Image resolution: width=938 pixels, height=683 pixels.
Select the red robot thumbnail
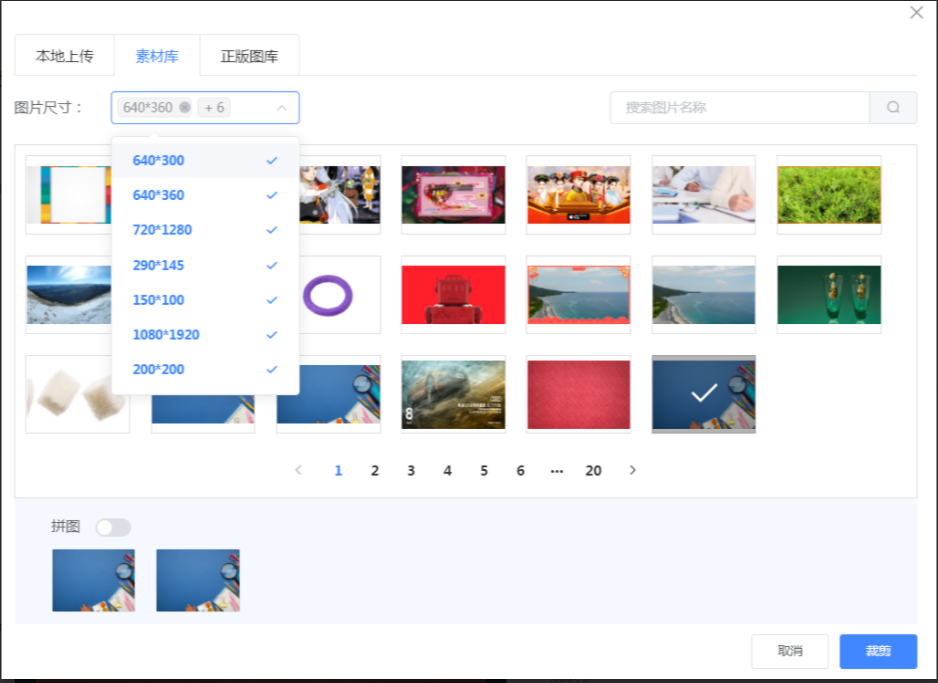pos(453,295)
